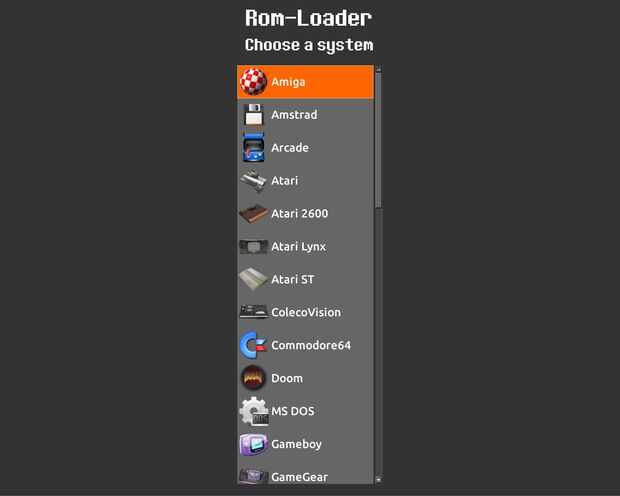Click the Doom icon
Viewport: 620px width, 496px height.
click(x=253, y=378)
